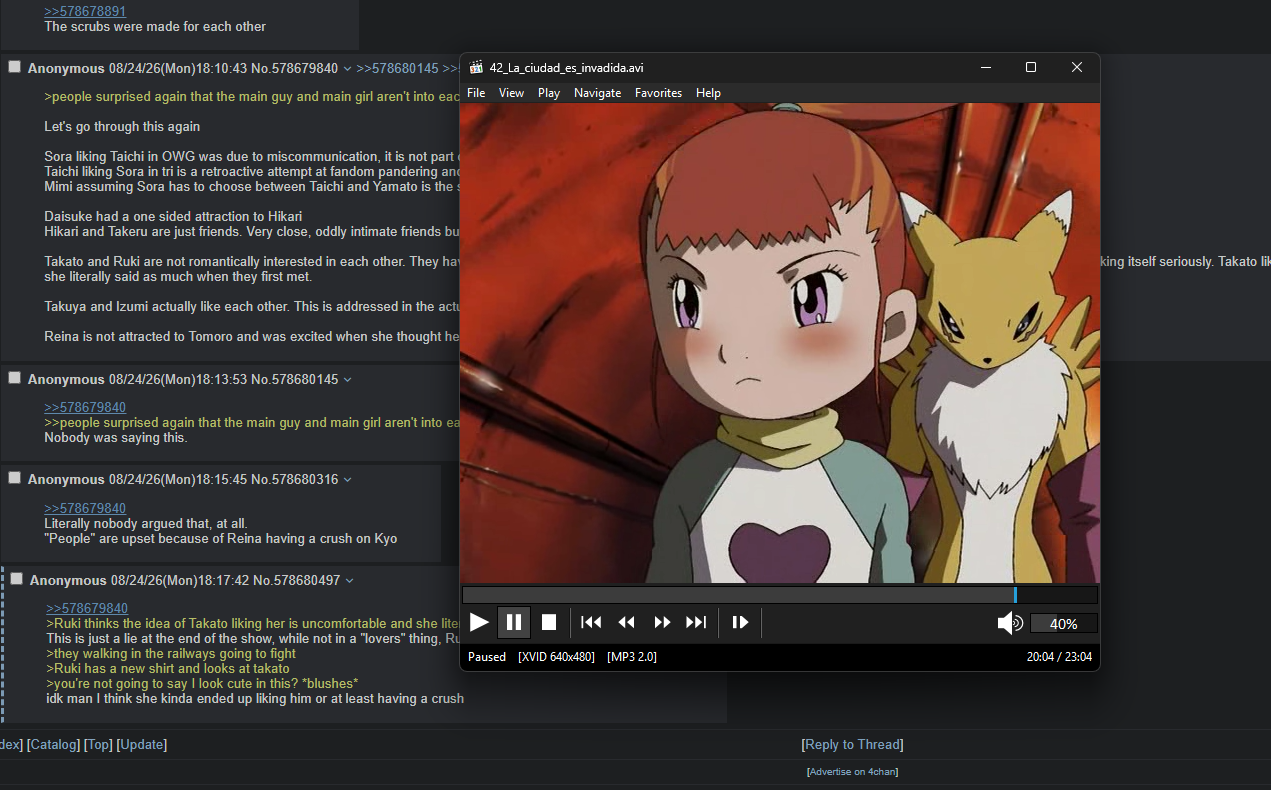Follow >>578679840 quote link in post 578680316

click(x=85, y=508)
